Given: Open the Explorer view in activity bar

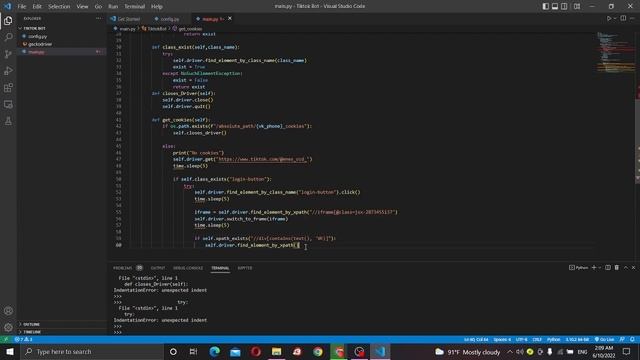Looking at the screenshot, I should [8, 20].
